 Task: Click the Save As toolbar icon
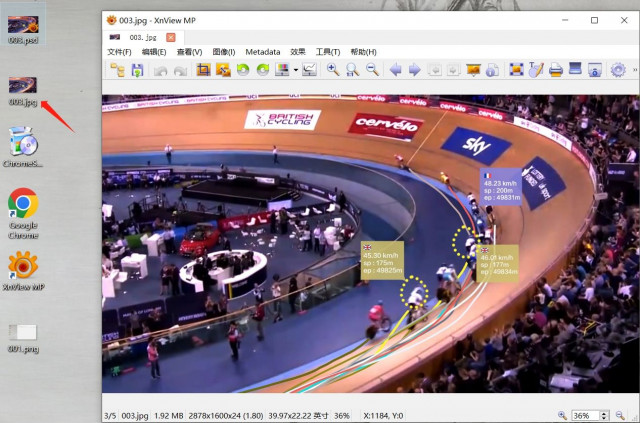pyautogui.click(x=138, y=70)
